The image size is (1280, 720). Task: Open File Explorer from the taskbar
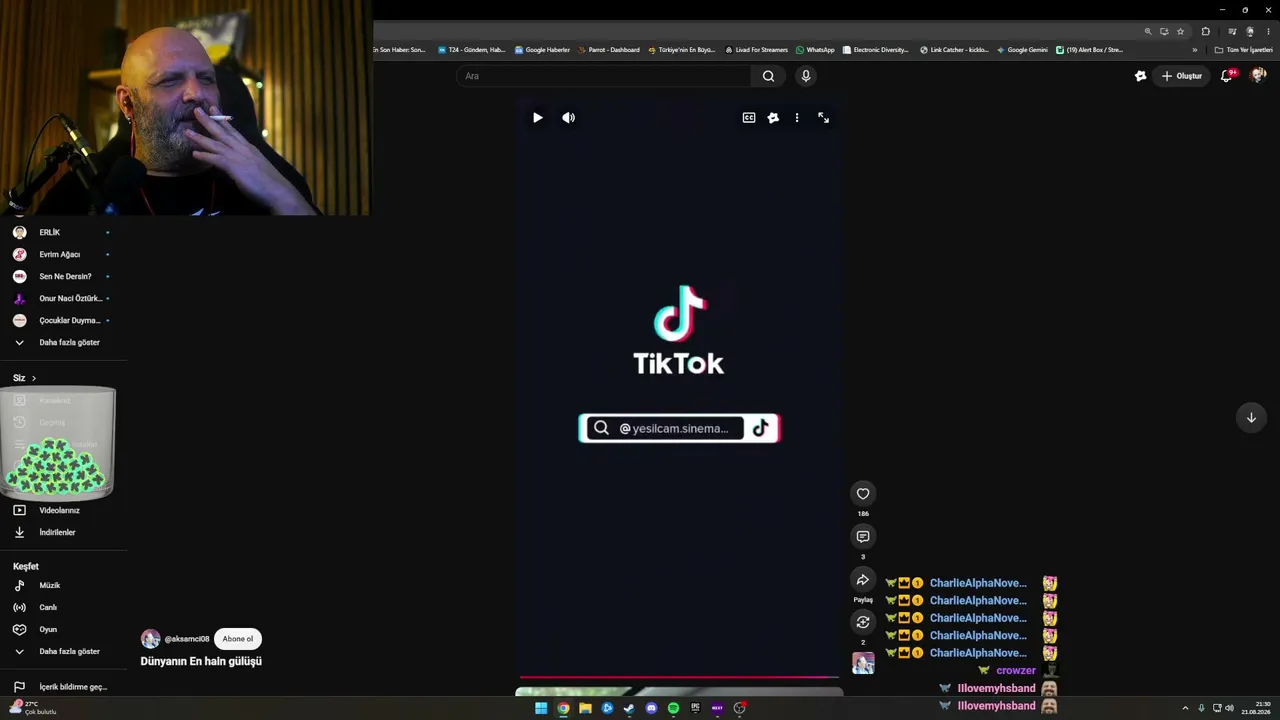[585, 708]
